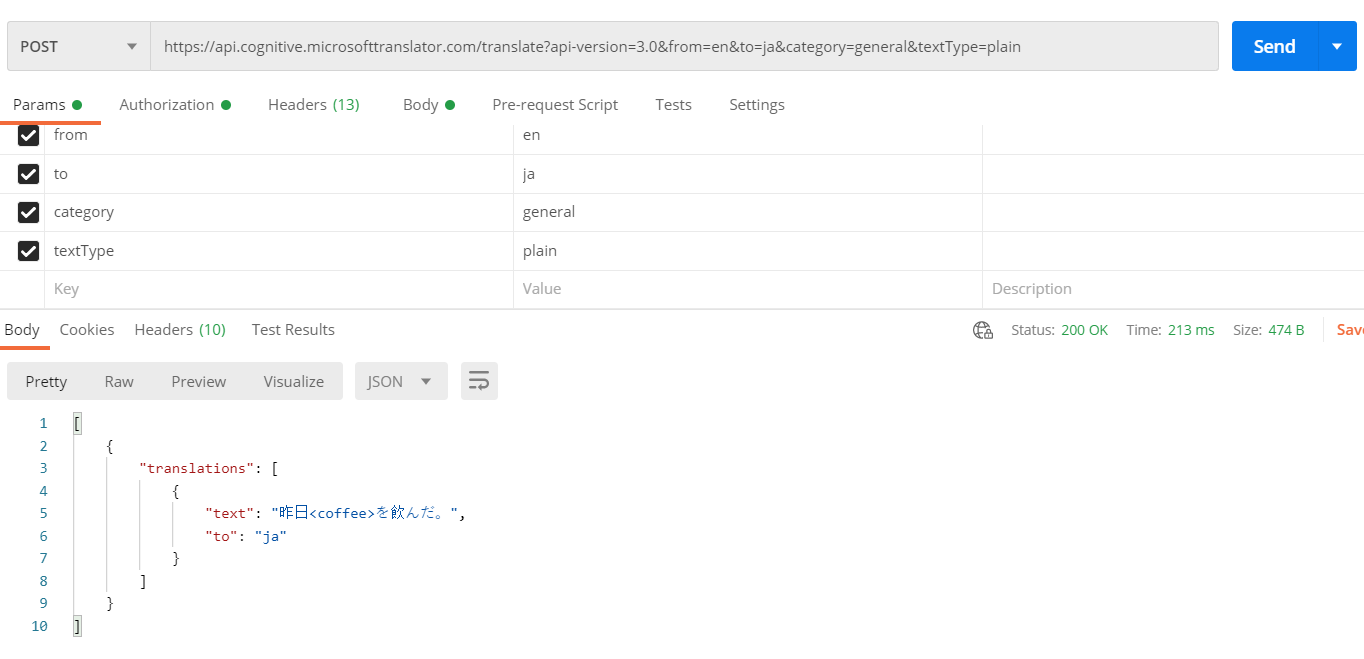Select the response Body tab
1364x659 pixels.
pos(22,330)
